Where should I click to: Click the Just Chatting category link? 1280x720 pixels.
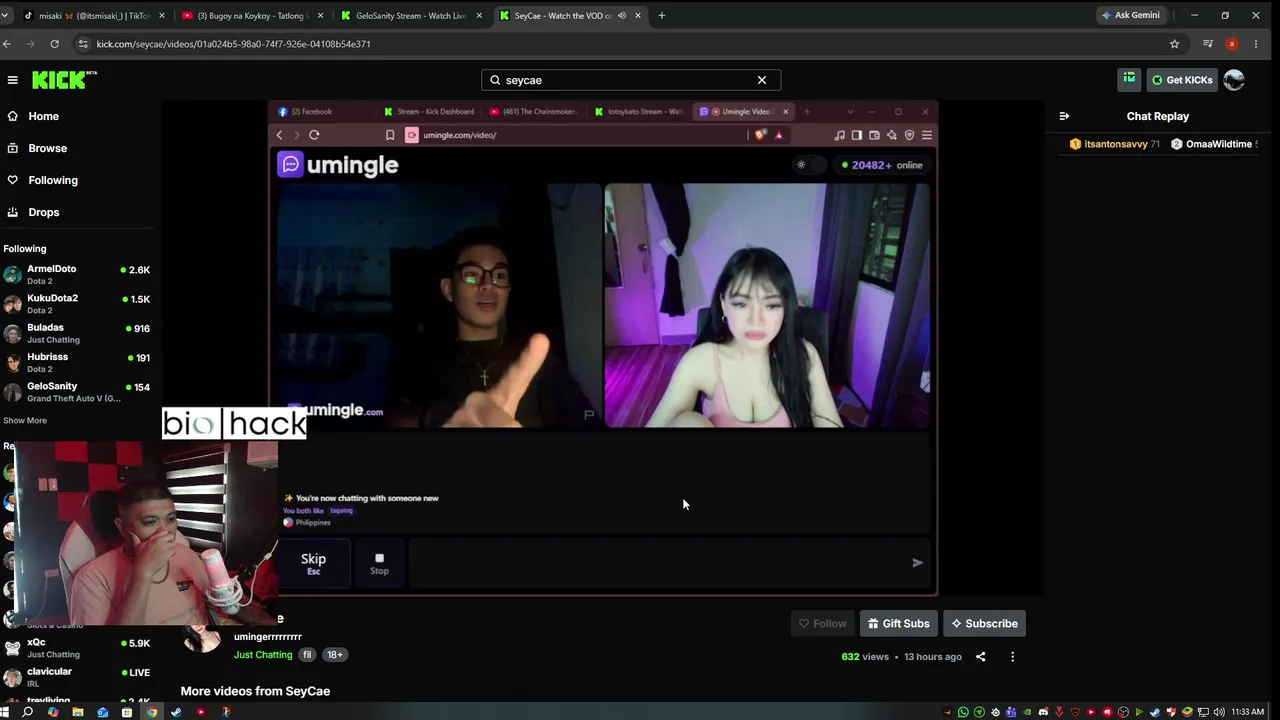[x=263, y=655]
